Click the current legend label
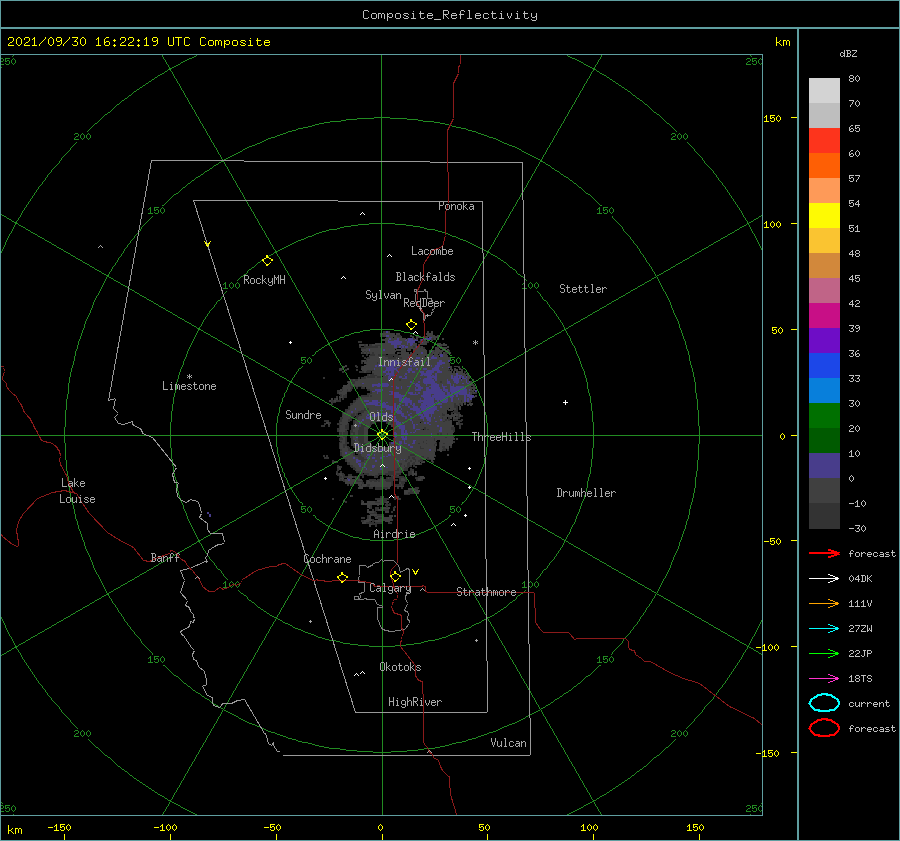 (x=868, y=703)
